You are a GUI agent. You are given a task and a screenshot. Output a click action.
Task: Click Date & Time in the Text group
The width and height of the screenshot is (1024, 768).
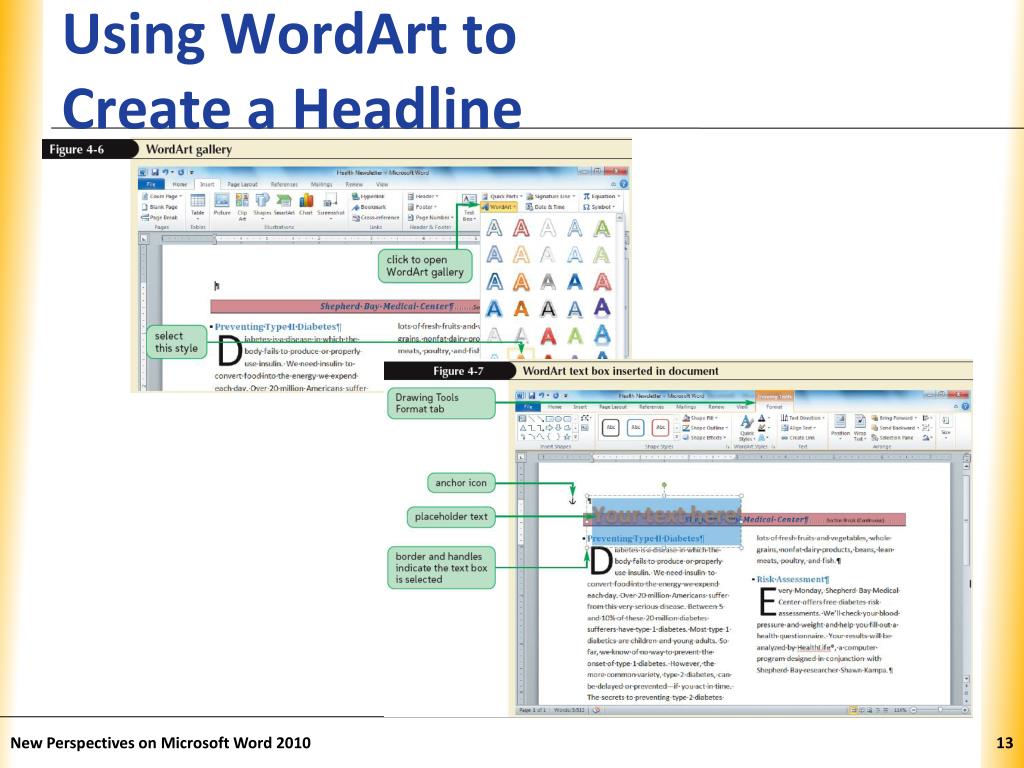[544, 207]
